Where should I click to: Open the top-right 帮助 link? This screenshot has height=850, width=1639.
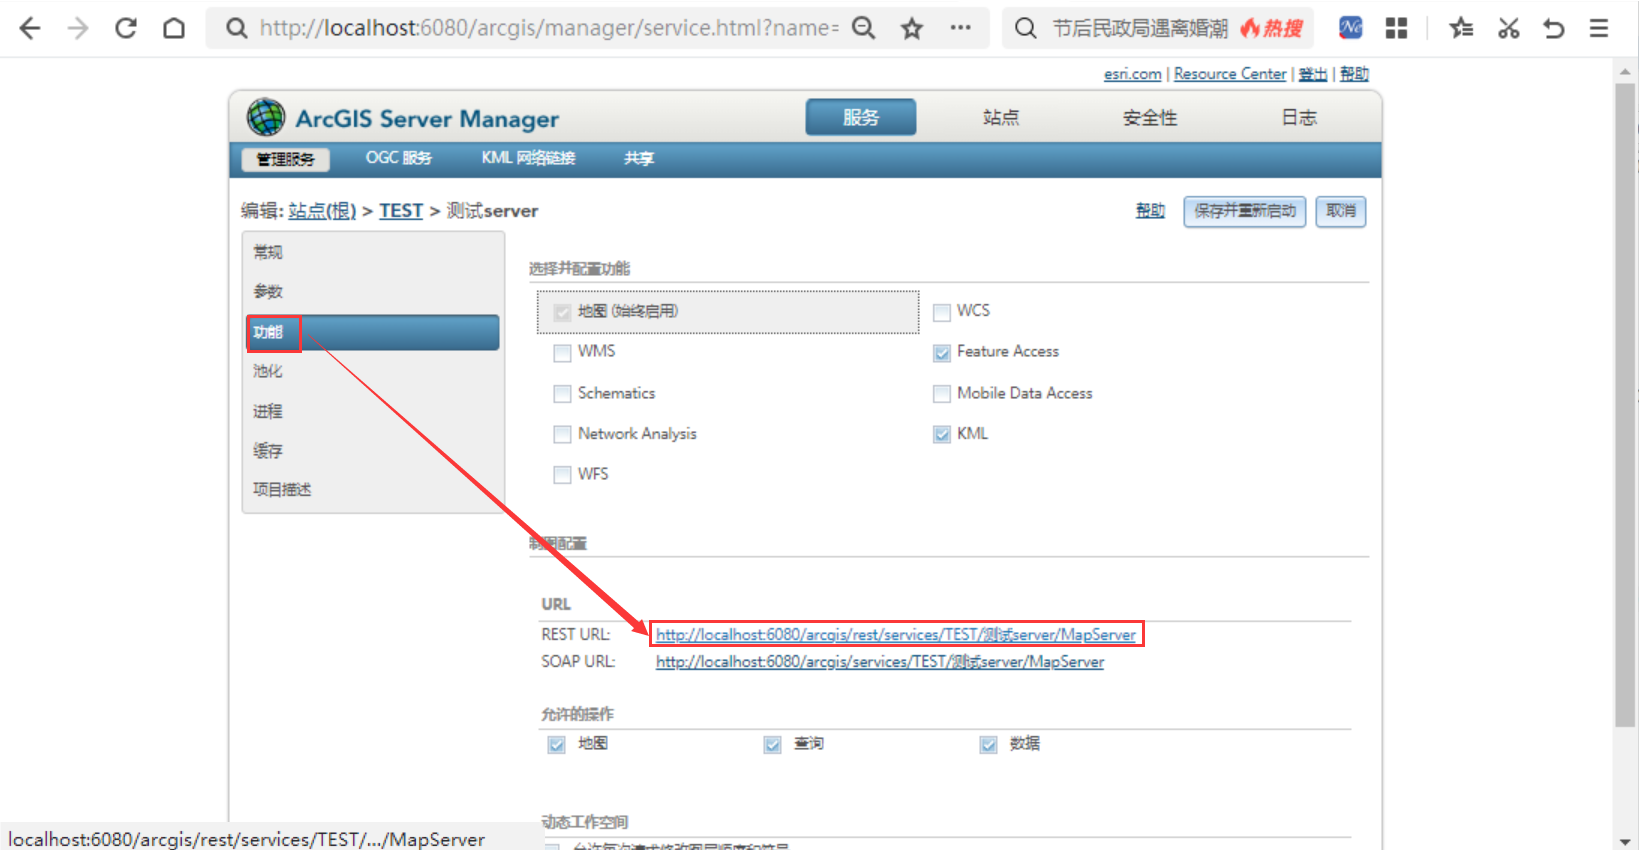(x=1354, y=74)
